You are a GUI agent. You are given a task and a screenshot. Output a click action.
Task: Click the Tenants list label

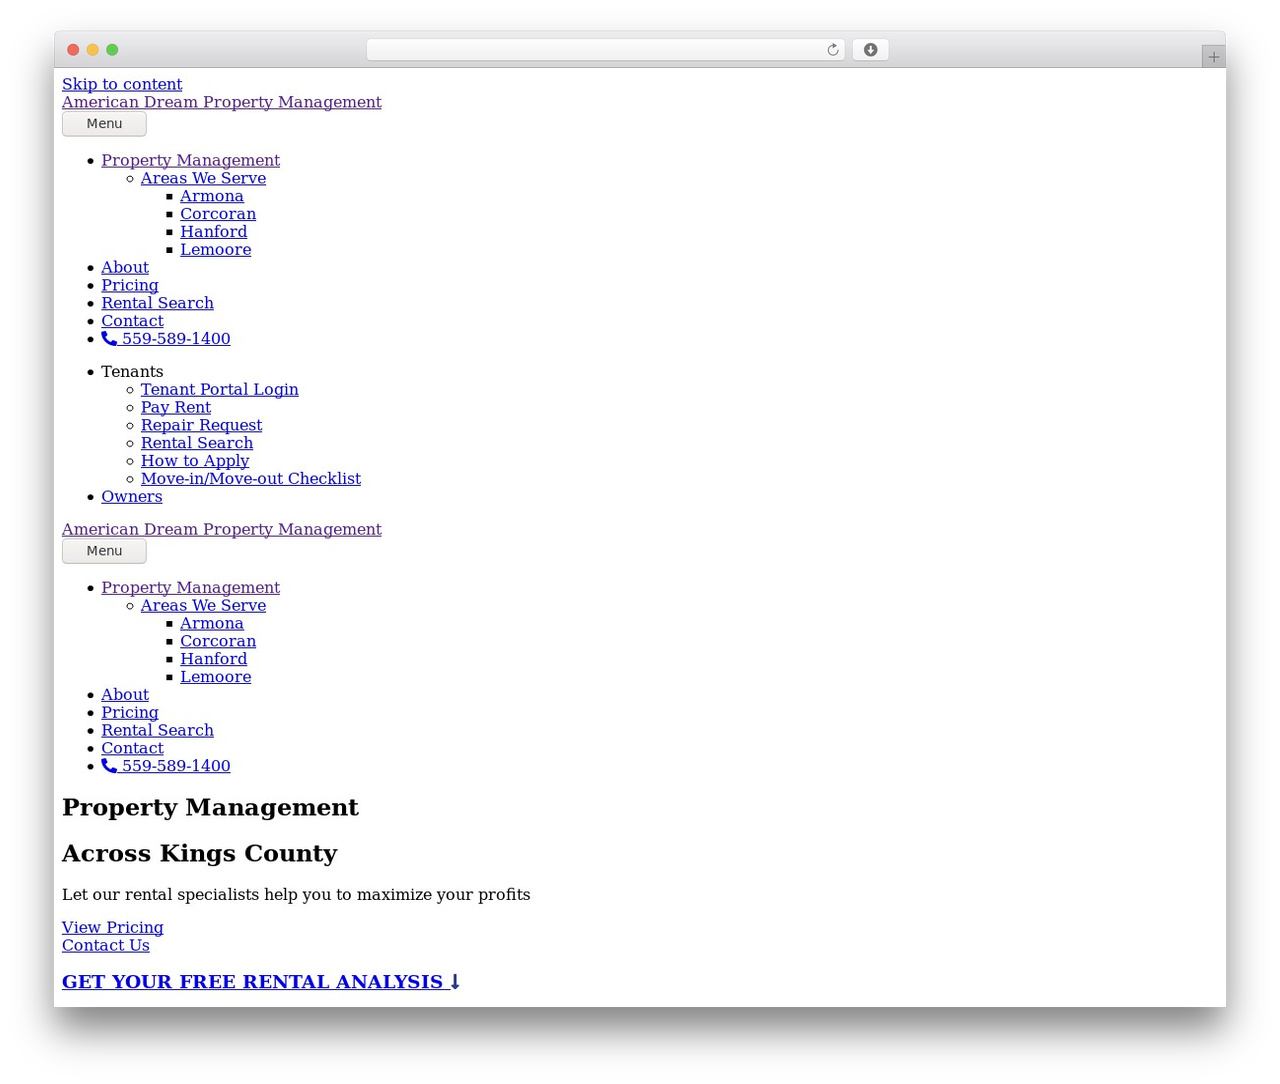pos(132,371)
